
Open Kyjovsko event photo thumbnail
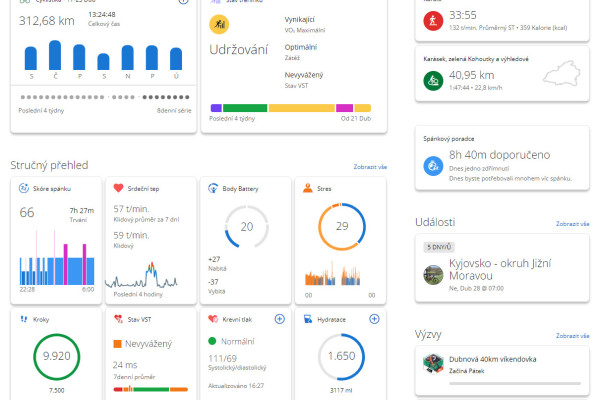coord(433,275)
